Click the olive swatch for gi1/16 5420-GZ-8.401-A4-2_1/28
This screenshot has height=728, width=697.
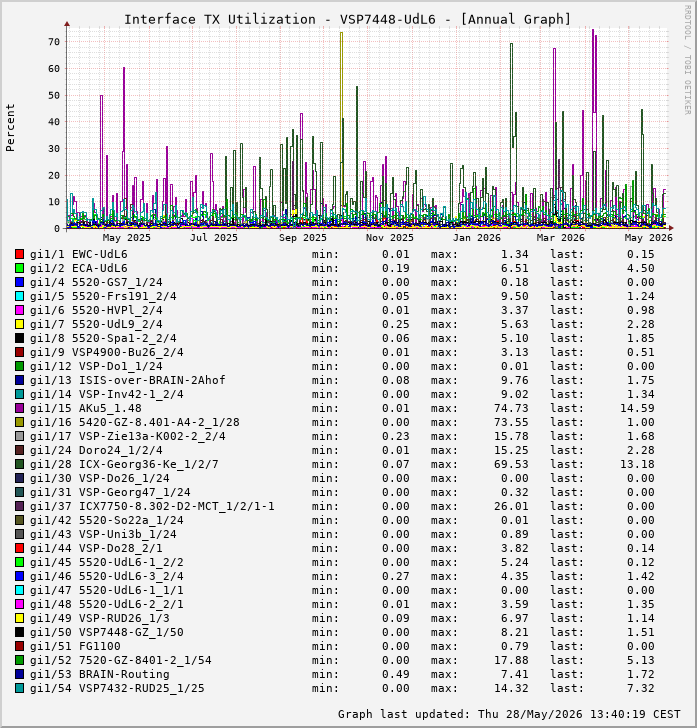[x=19, y=422]
